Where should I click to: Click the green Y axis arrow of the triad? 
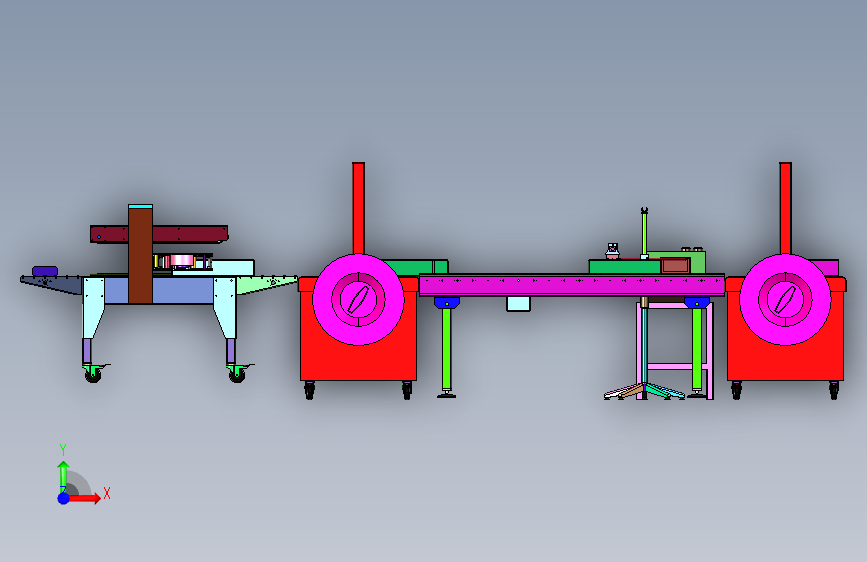pos(63,477)
